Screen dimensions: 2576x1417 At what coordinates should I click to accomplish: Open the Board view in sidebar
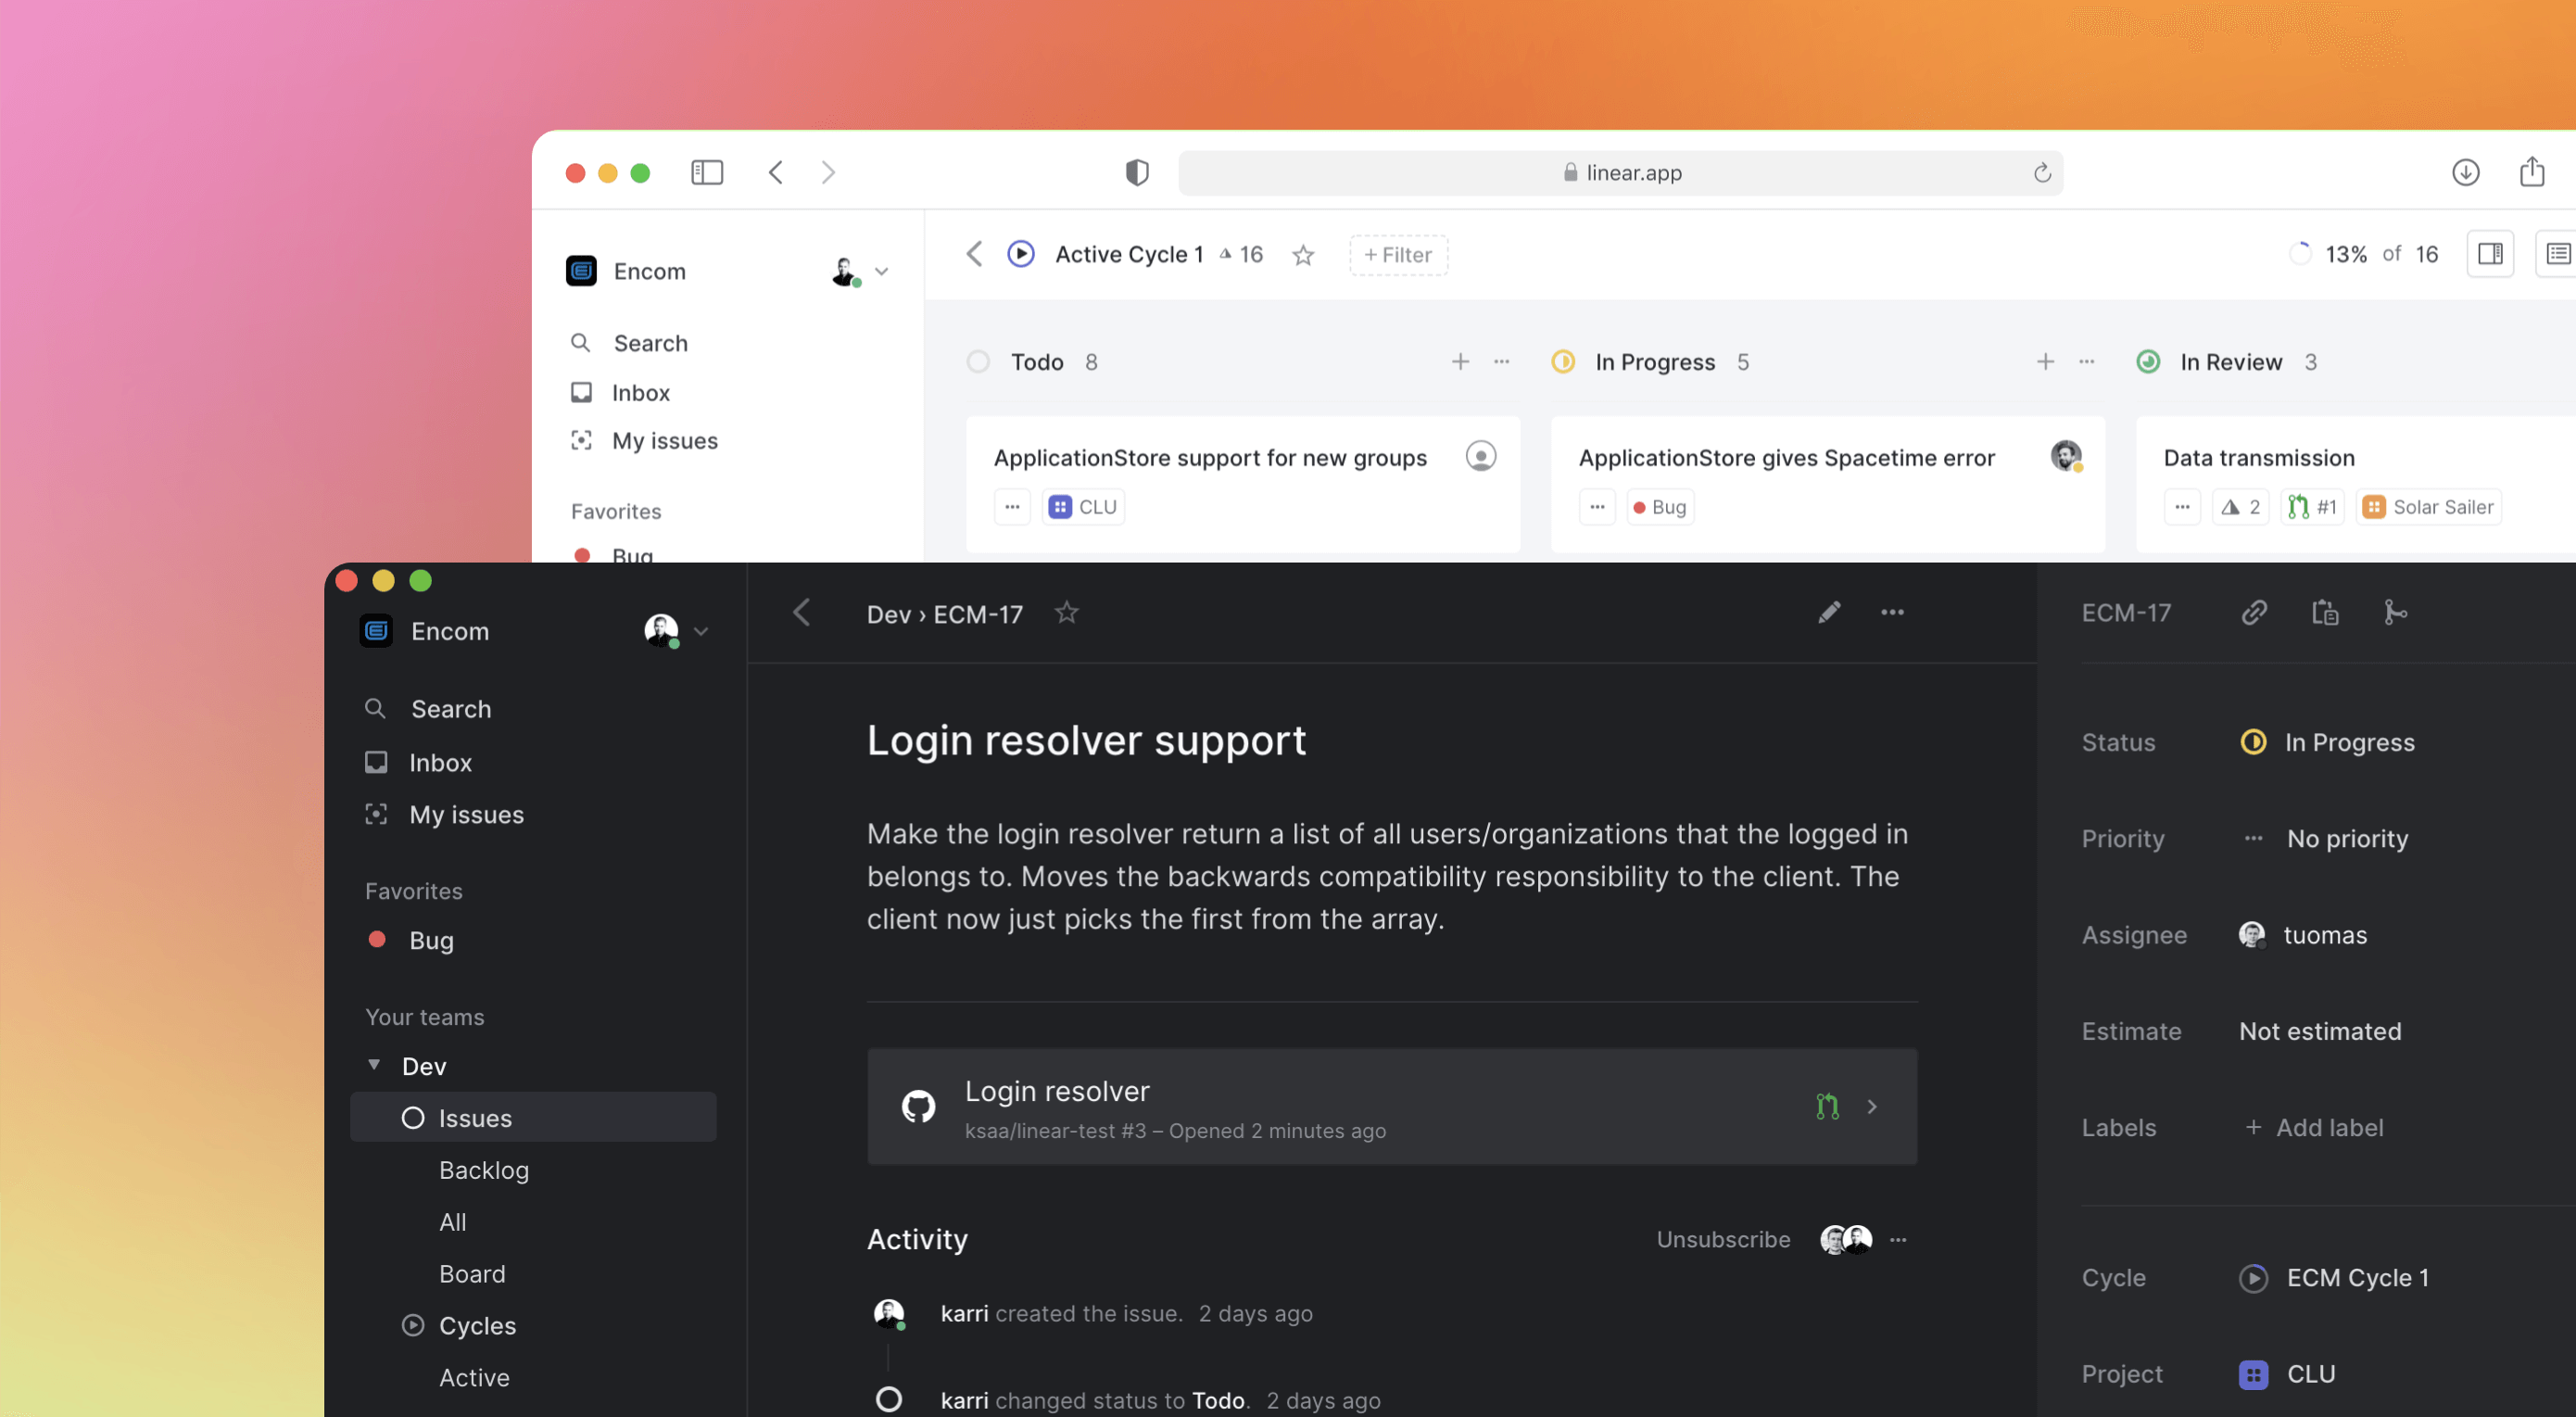pos(472,1274)
